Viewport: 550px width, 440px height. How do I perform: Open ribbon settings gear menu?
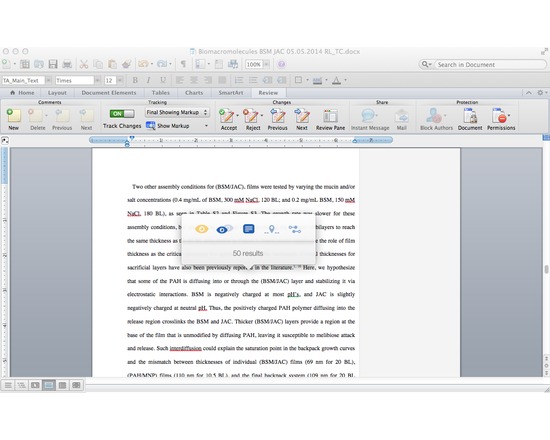(541, 93)
